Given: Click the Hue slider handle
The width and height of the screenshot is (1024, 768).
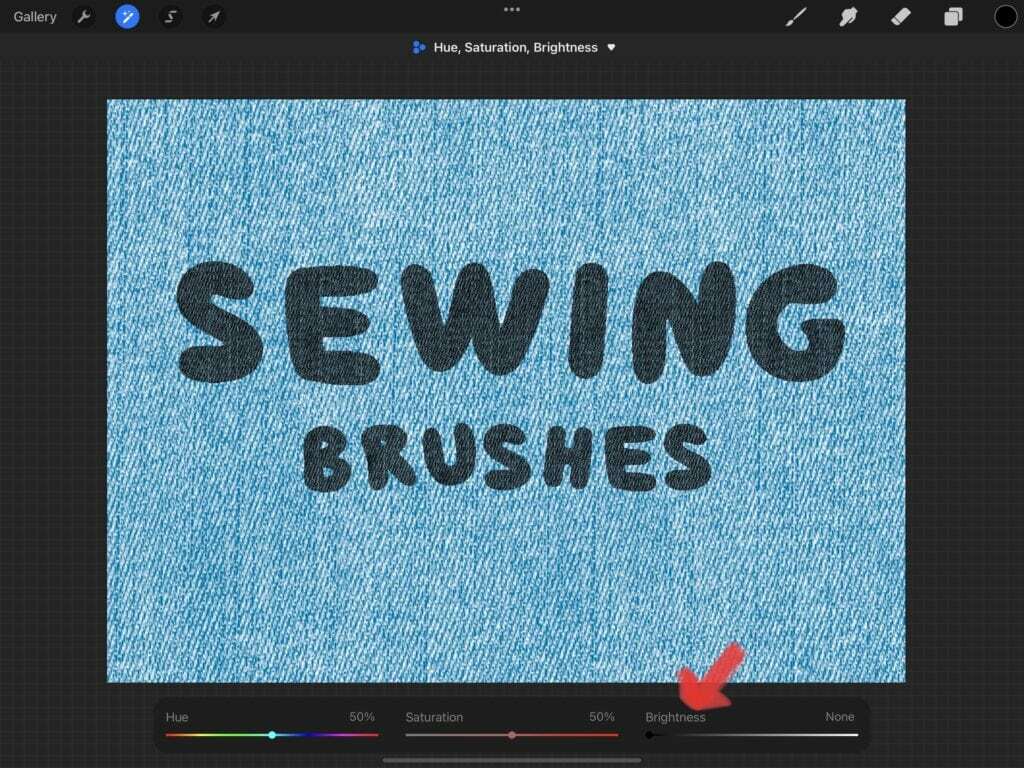Looking at the screenshot, I should [272, 735].
